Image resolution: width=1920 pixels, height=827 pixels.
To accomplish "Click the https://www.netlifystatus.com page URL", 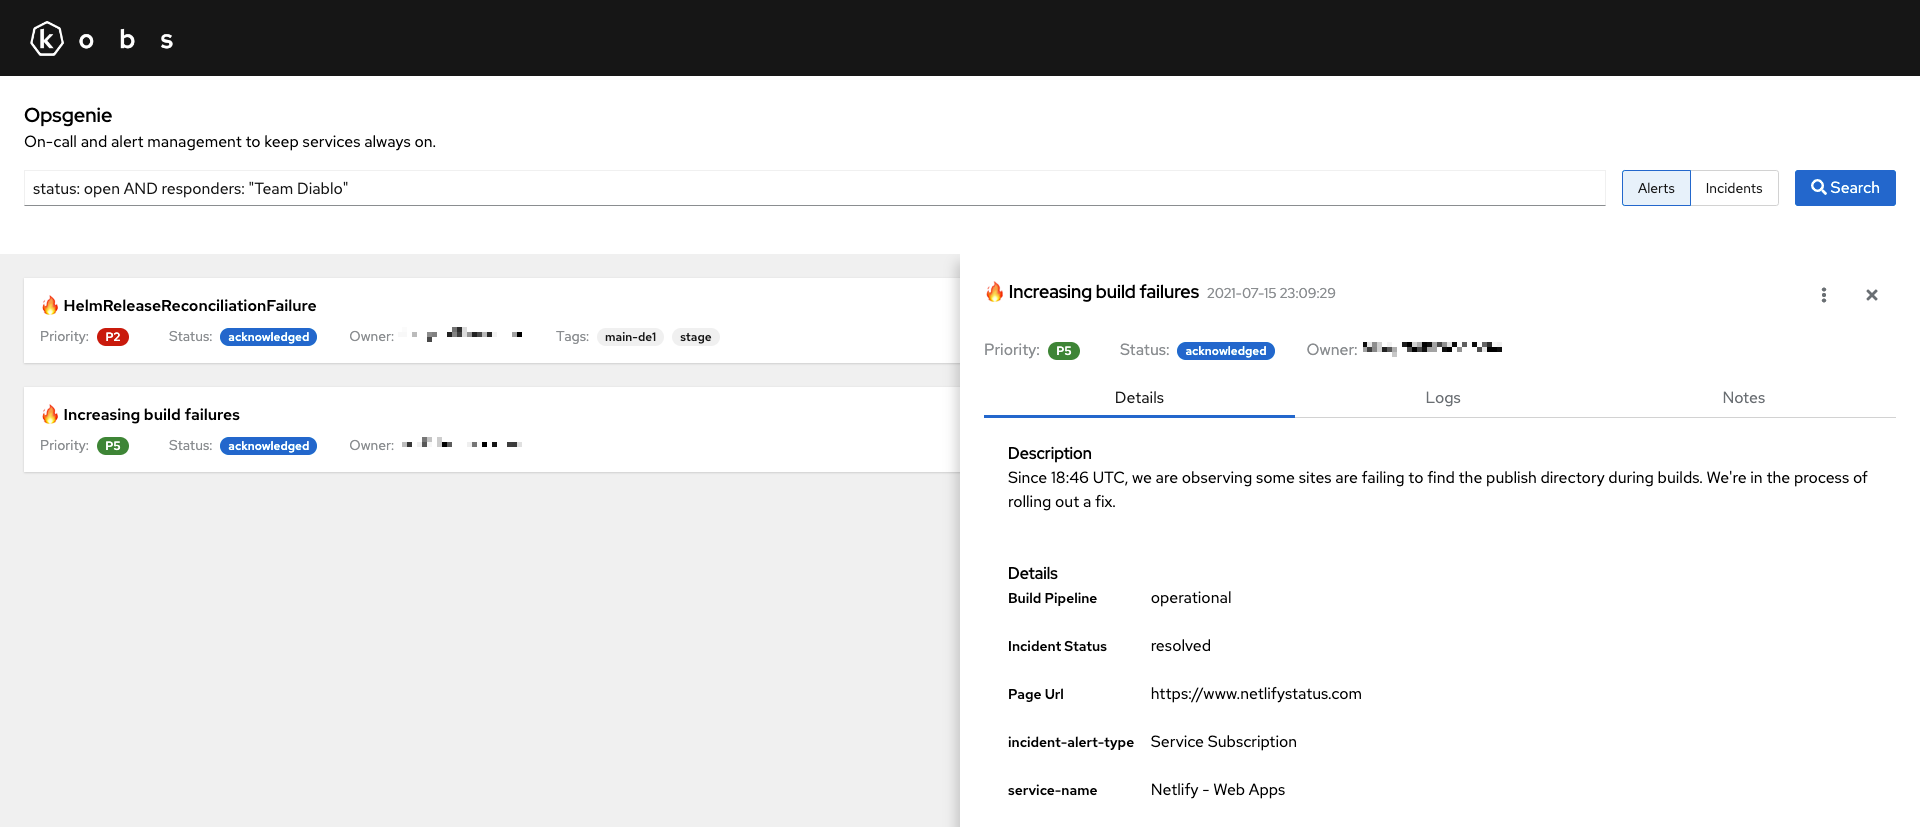I will [x=1256, y=694].
